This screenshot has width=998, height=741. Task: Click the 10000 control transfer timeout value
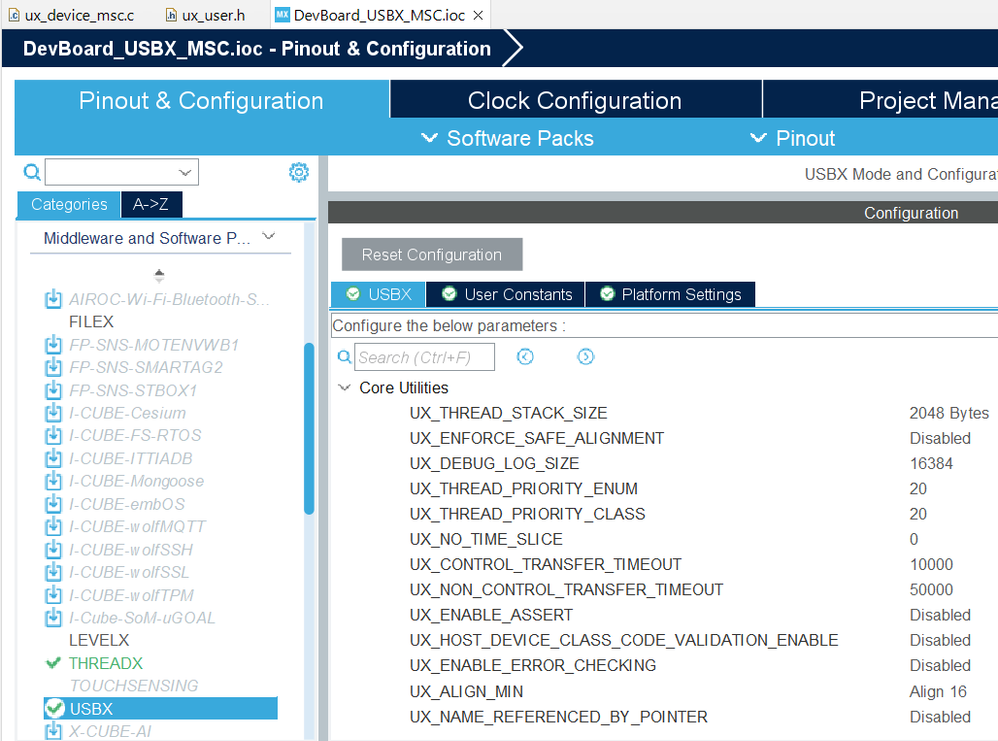click(x=931, y=564)
